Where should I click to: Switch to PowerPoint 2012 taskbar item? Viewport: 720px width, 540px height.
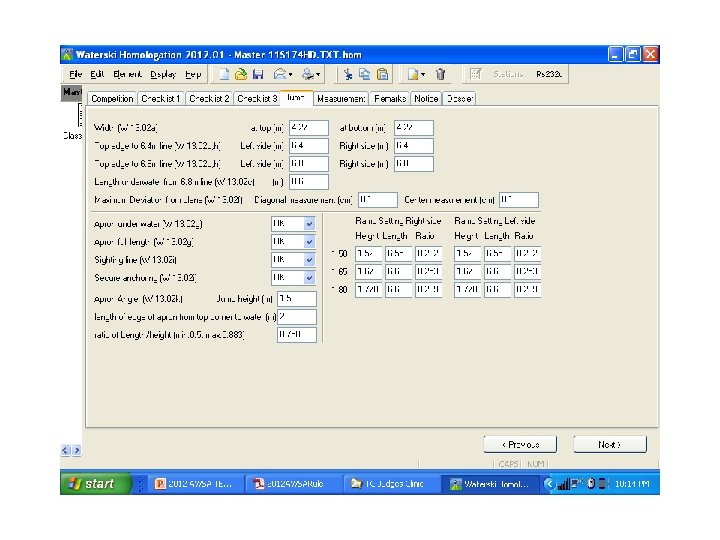tap(196, 484)
